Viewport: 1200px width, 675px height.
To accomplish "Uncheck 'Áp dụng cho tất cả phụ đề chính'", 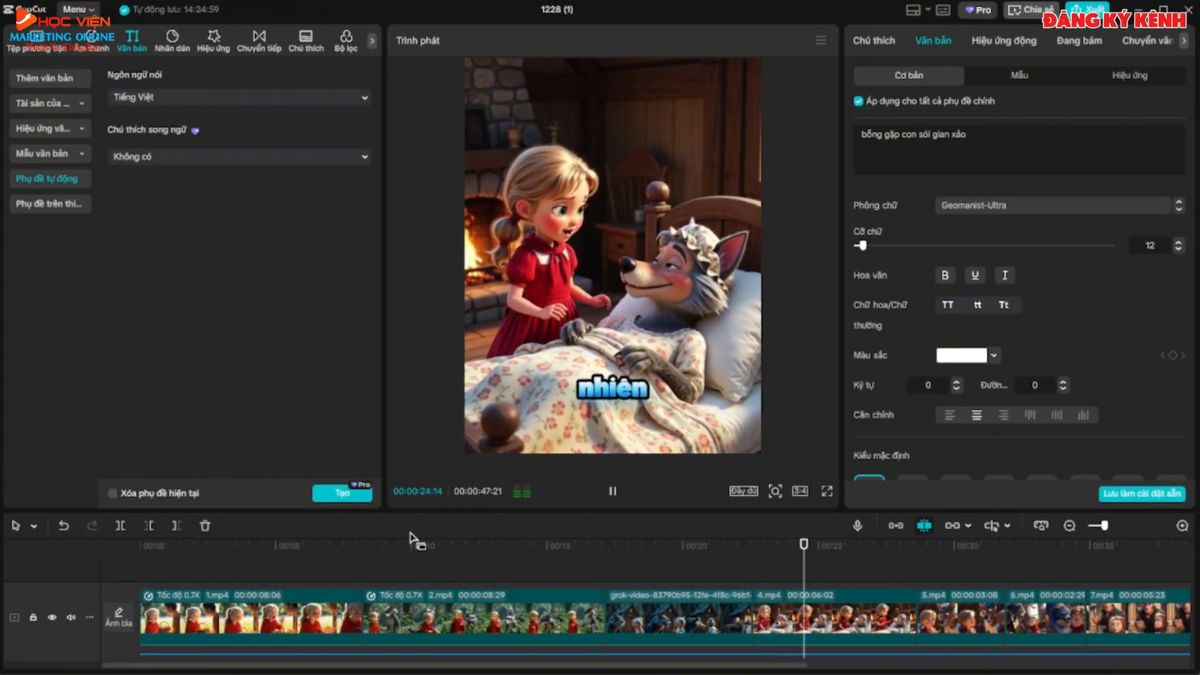I will click(x=857, y=101).
